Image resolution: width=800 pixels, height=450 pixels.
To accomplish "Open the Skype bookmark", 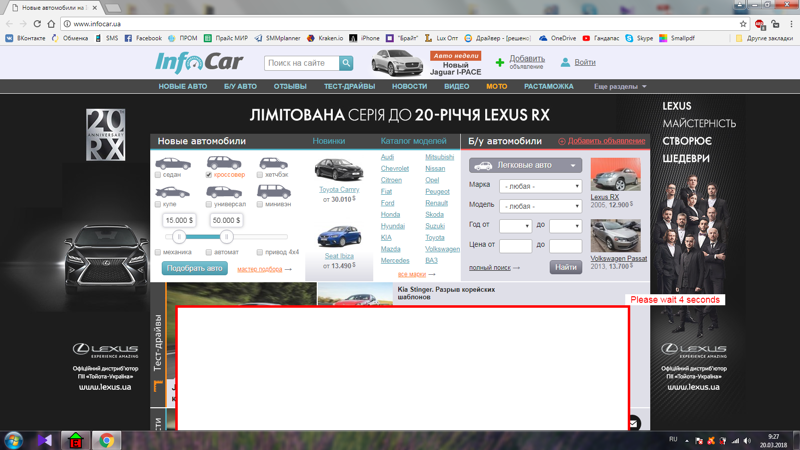I will [639, 38].
